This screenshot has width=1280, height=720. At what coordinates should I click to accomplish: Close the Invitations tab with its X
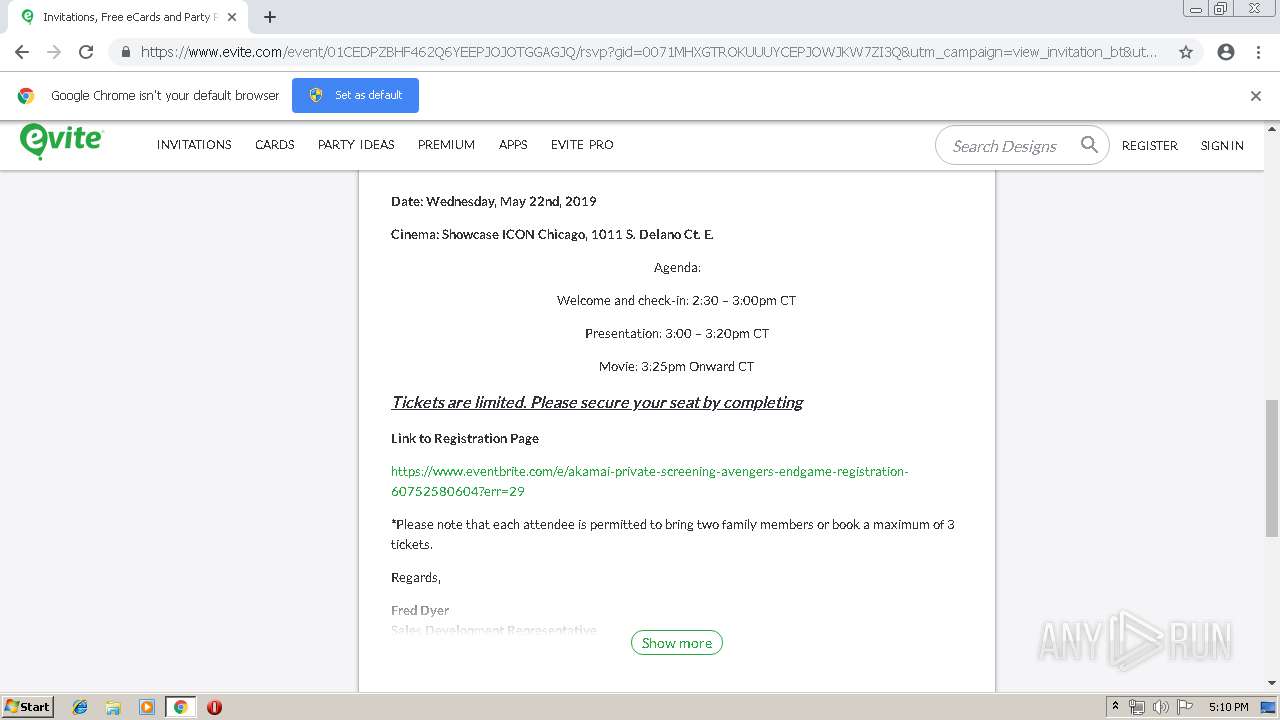(232, 17)
